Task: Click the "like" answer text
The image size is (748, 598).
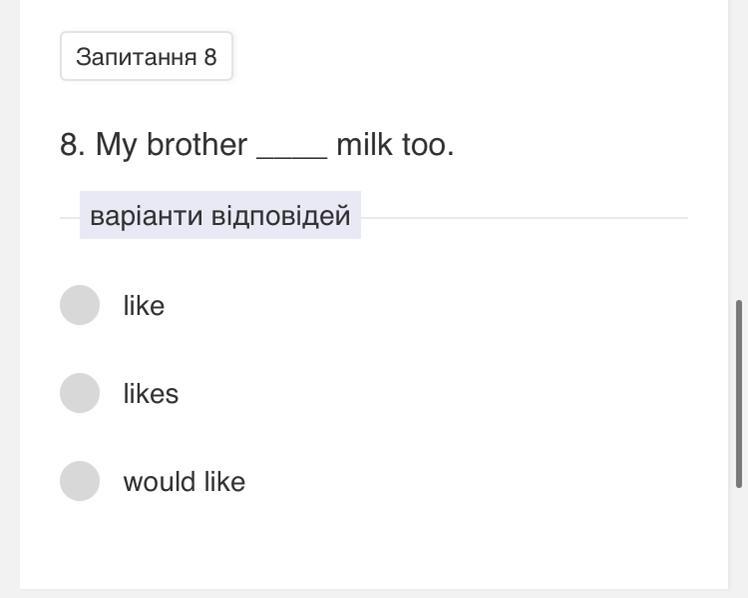Action: tap(144, 306)
